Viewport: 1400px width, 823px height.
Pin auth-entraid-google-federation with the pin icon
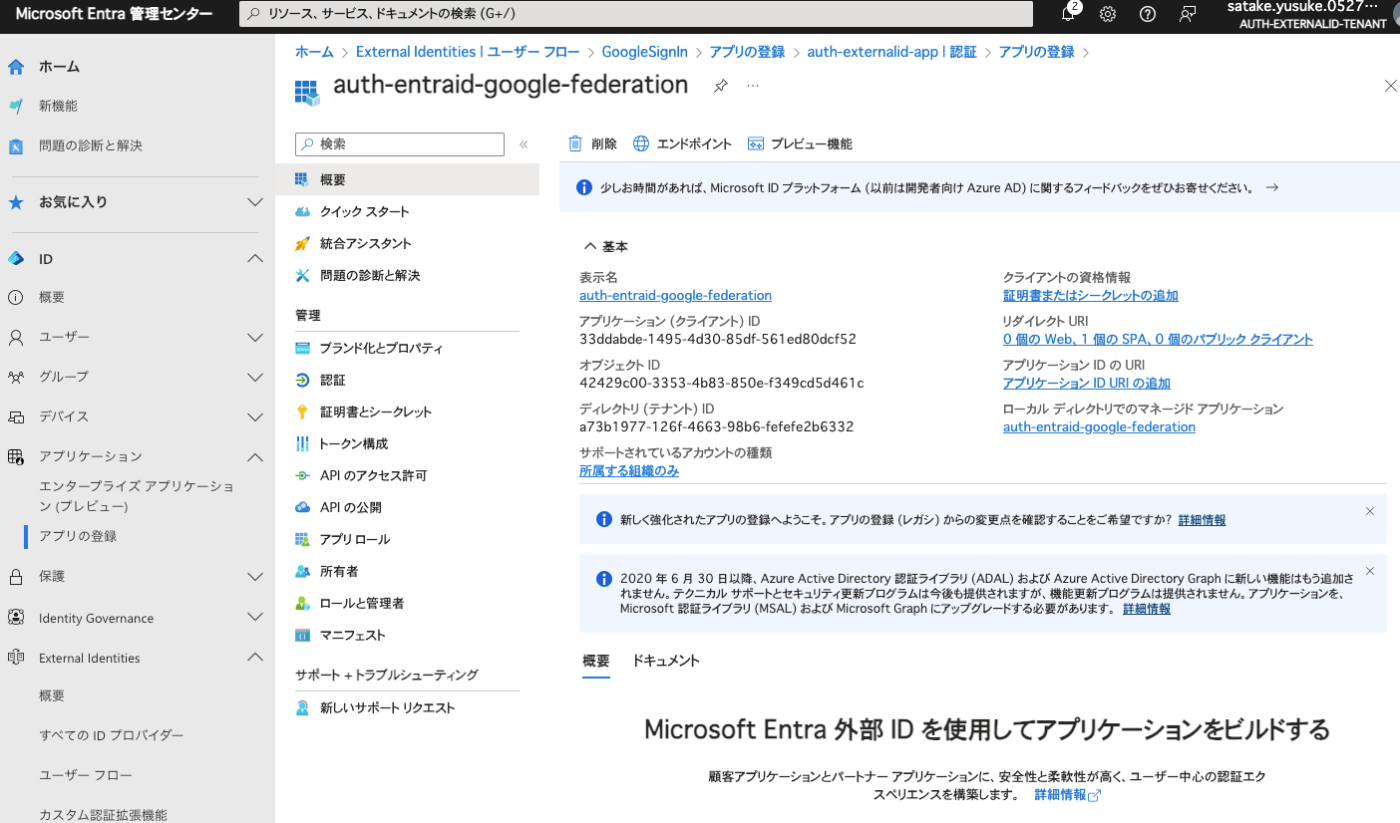tap(720, 86)
